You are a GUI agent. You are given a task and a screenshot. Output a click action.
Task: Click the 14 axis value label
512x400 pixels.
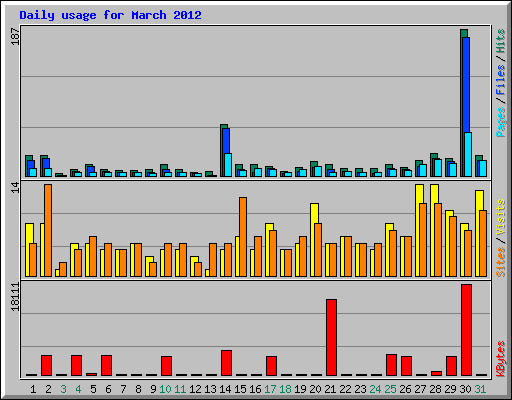[15, 187]
